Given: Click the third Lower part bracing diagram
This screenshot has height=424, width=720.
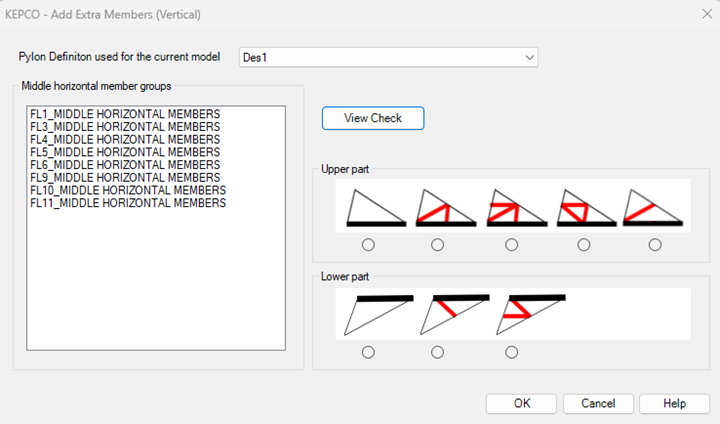Looking at the screenshot, I should pos(530,314).
